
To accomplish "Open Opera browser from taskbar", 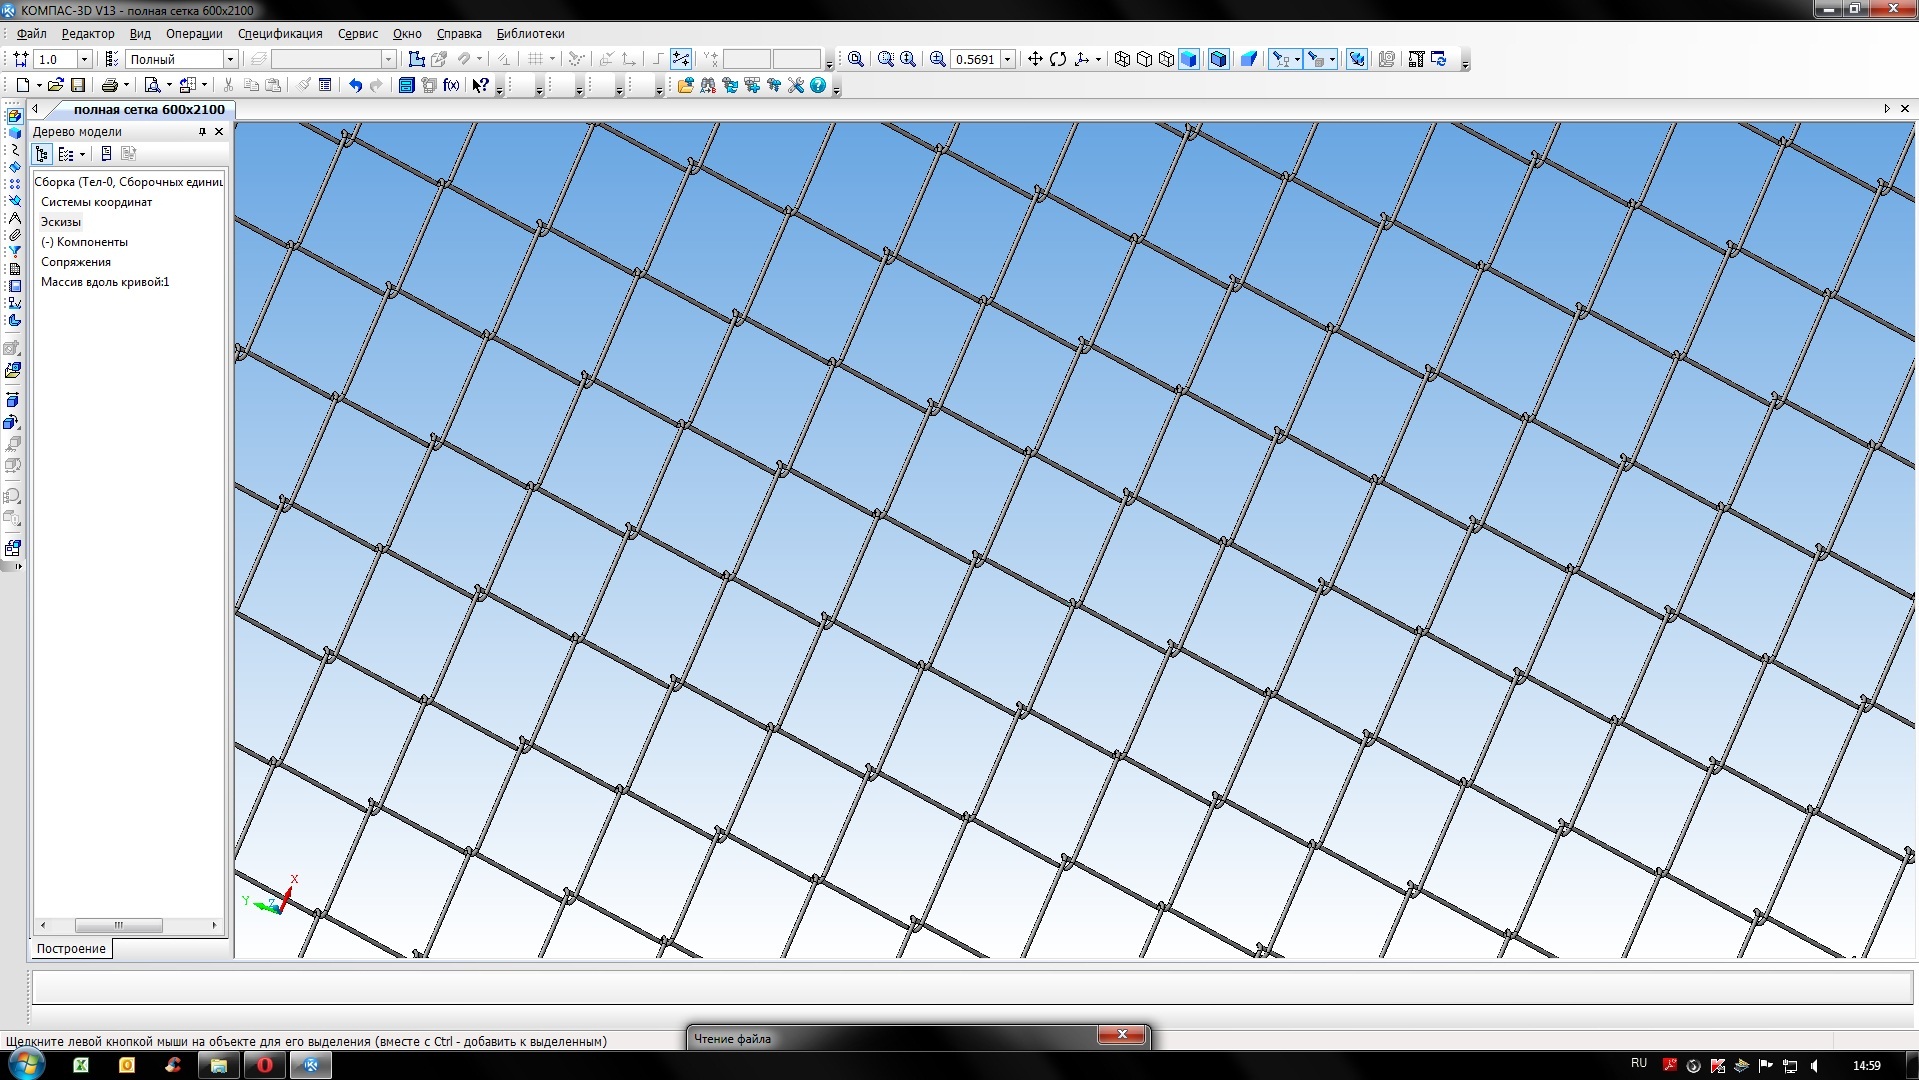I will click(265, 1065).
